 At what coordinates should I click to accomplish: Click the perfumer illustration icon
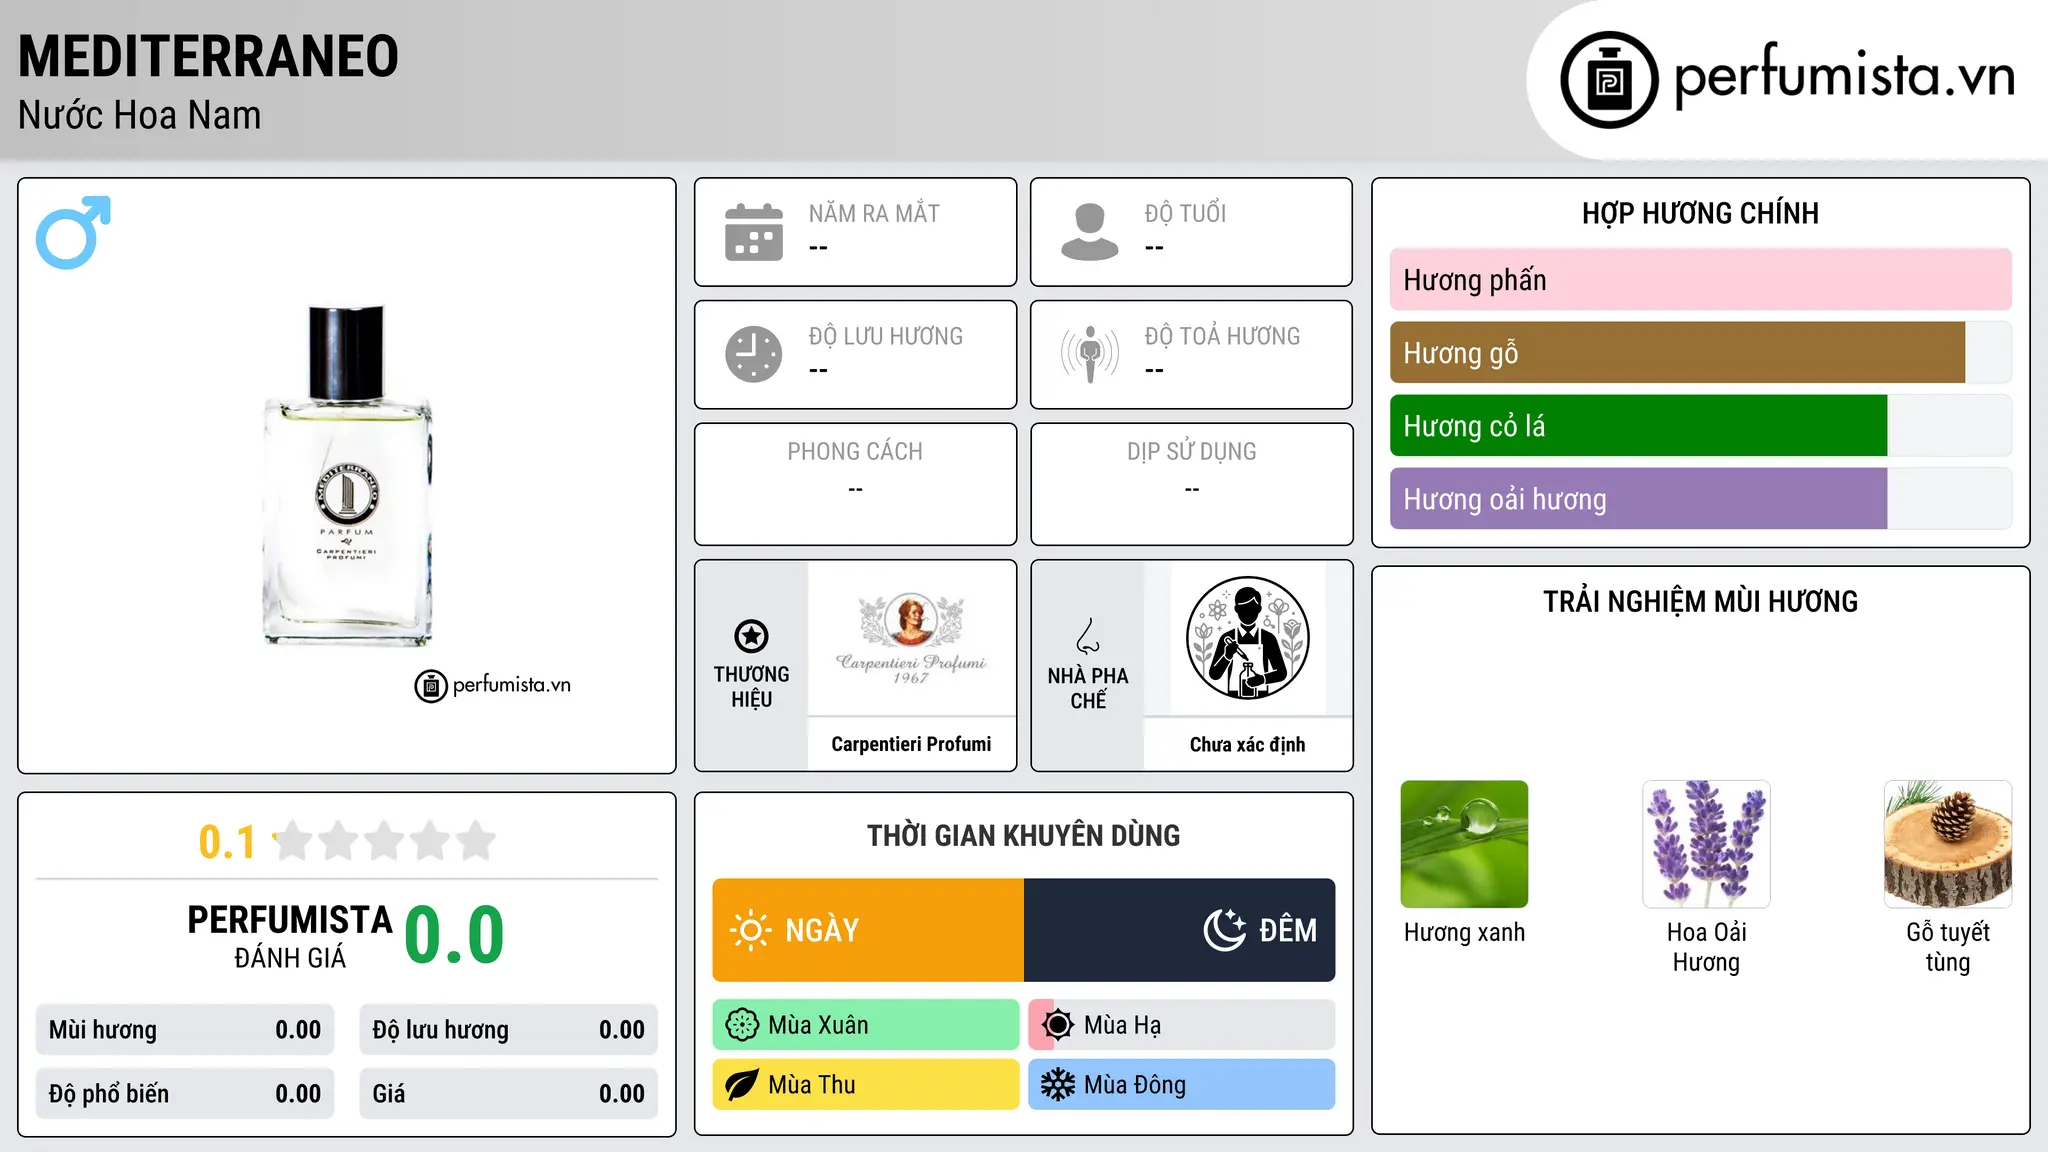coord(1248,638)
